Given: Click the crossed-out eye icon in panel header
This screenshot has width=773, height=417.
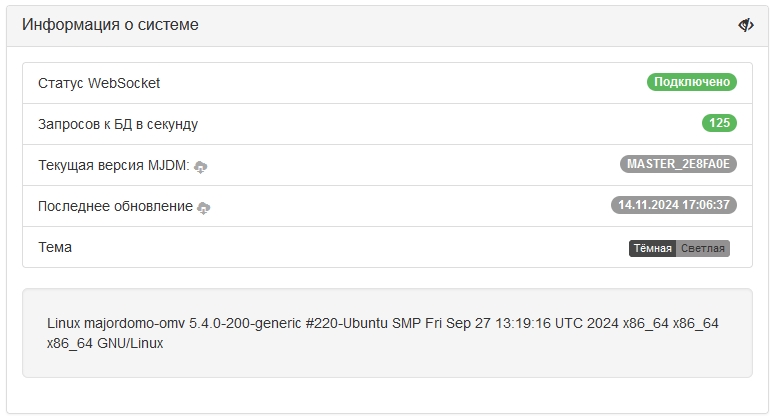Looking at the screenshot, I should click(746, 25).
